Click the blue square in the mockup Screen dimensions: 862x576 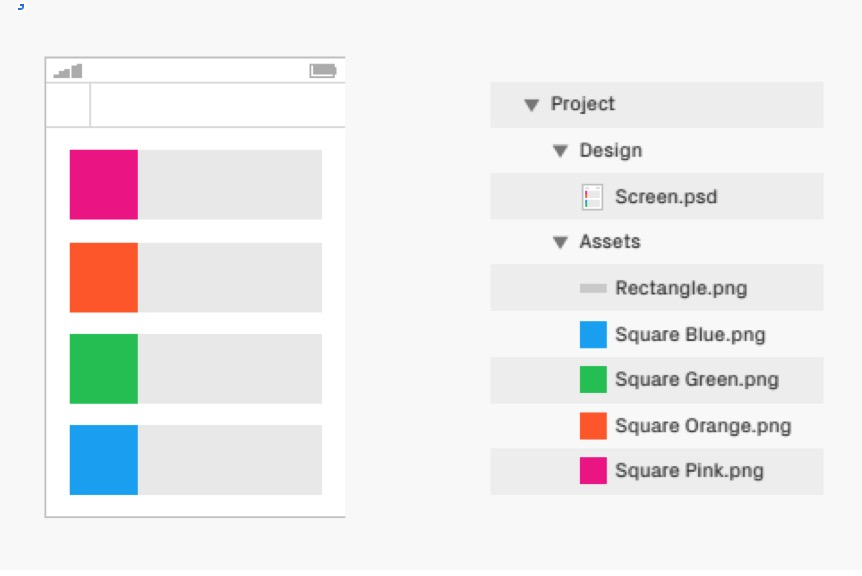(x=104, y=460)
